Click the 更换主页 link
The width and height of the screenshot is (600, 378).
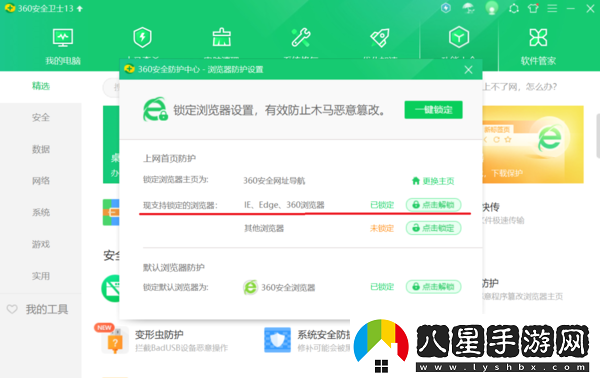coord(433,181)
